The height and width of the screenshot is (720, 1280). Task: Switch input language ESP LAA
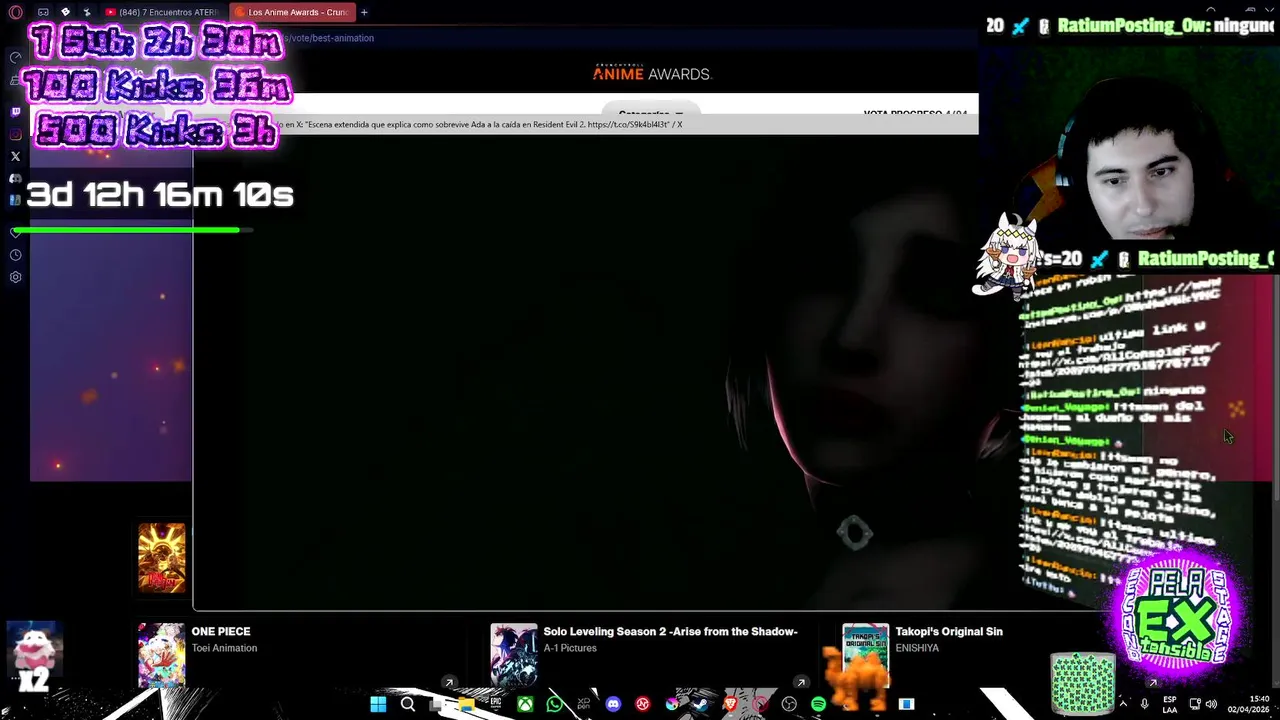pyautogui.click(x=1169, y=704)
